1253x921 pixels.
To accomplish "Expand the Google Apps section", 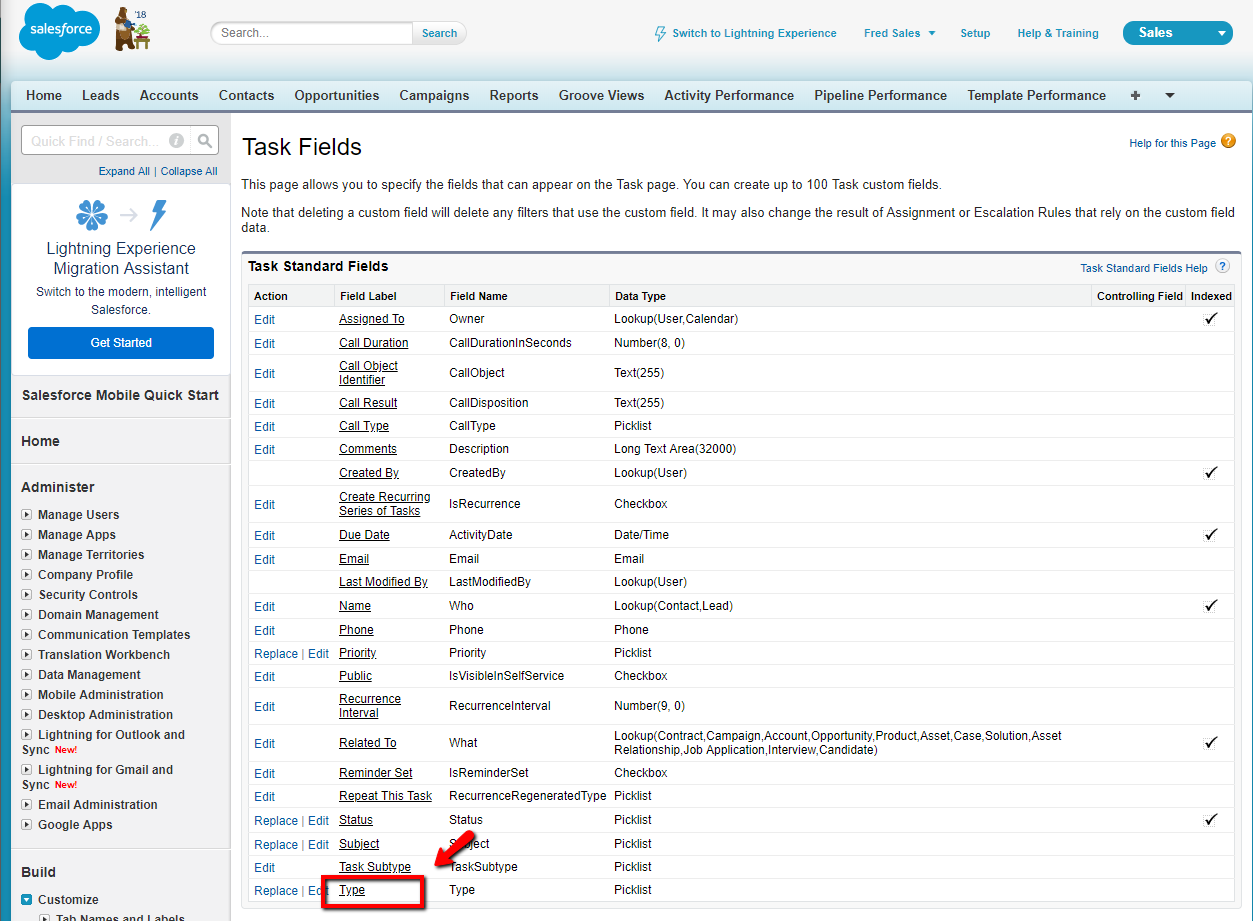I will point(27,825).
